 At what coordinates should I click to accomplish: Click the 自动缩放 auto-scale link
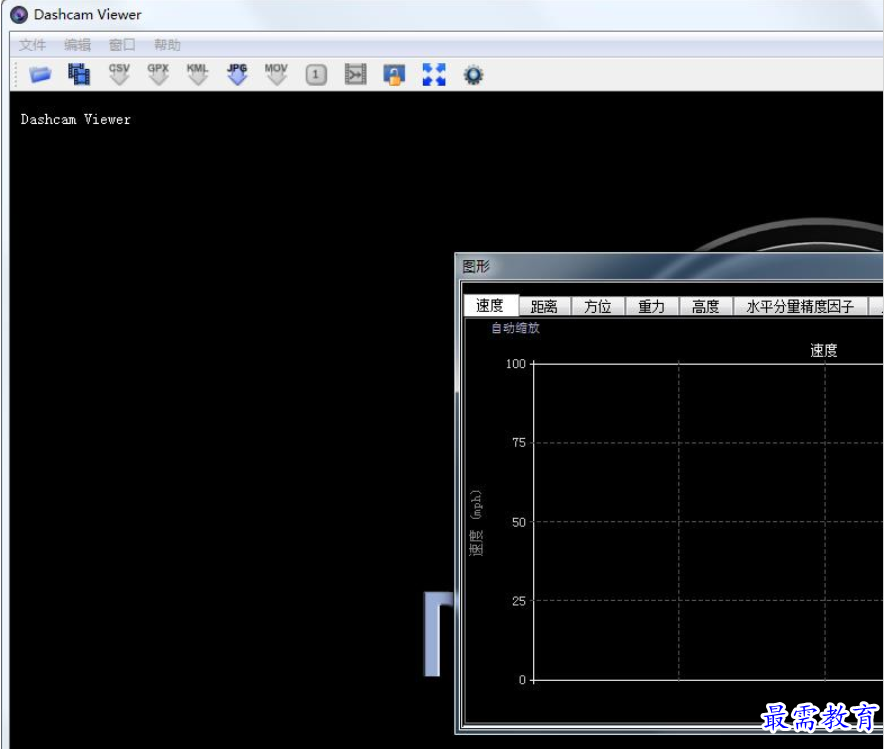(x=515, y=328)
